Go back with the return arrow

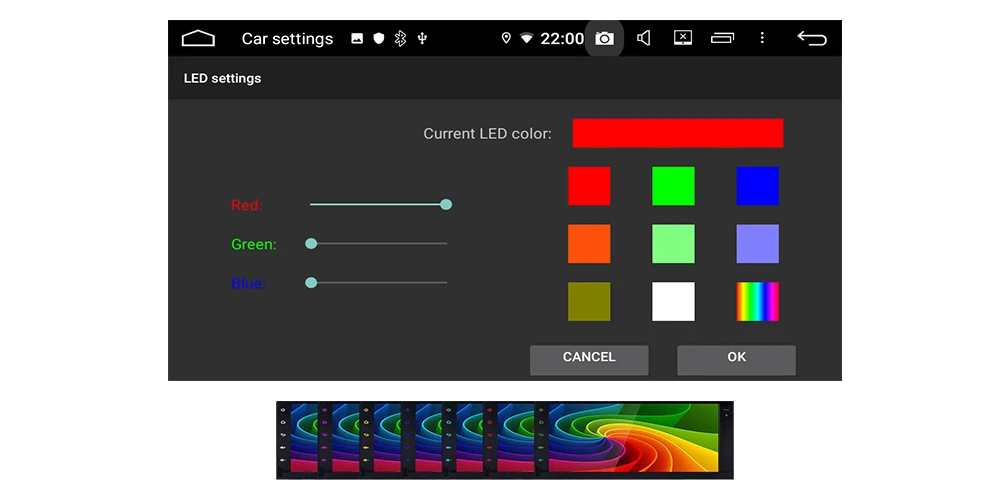pos(812,38)
